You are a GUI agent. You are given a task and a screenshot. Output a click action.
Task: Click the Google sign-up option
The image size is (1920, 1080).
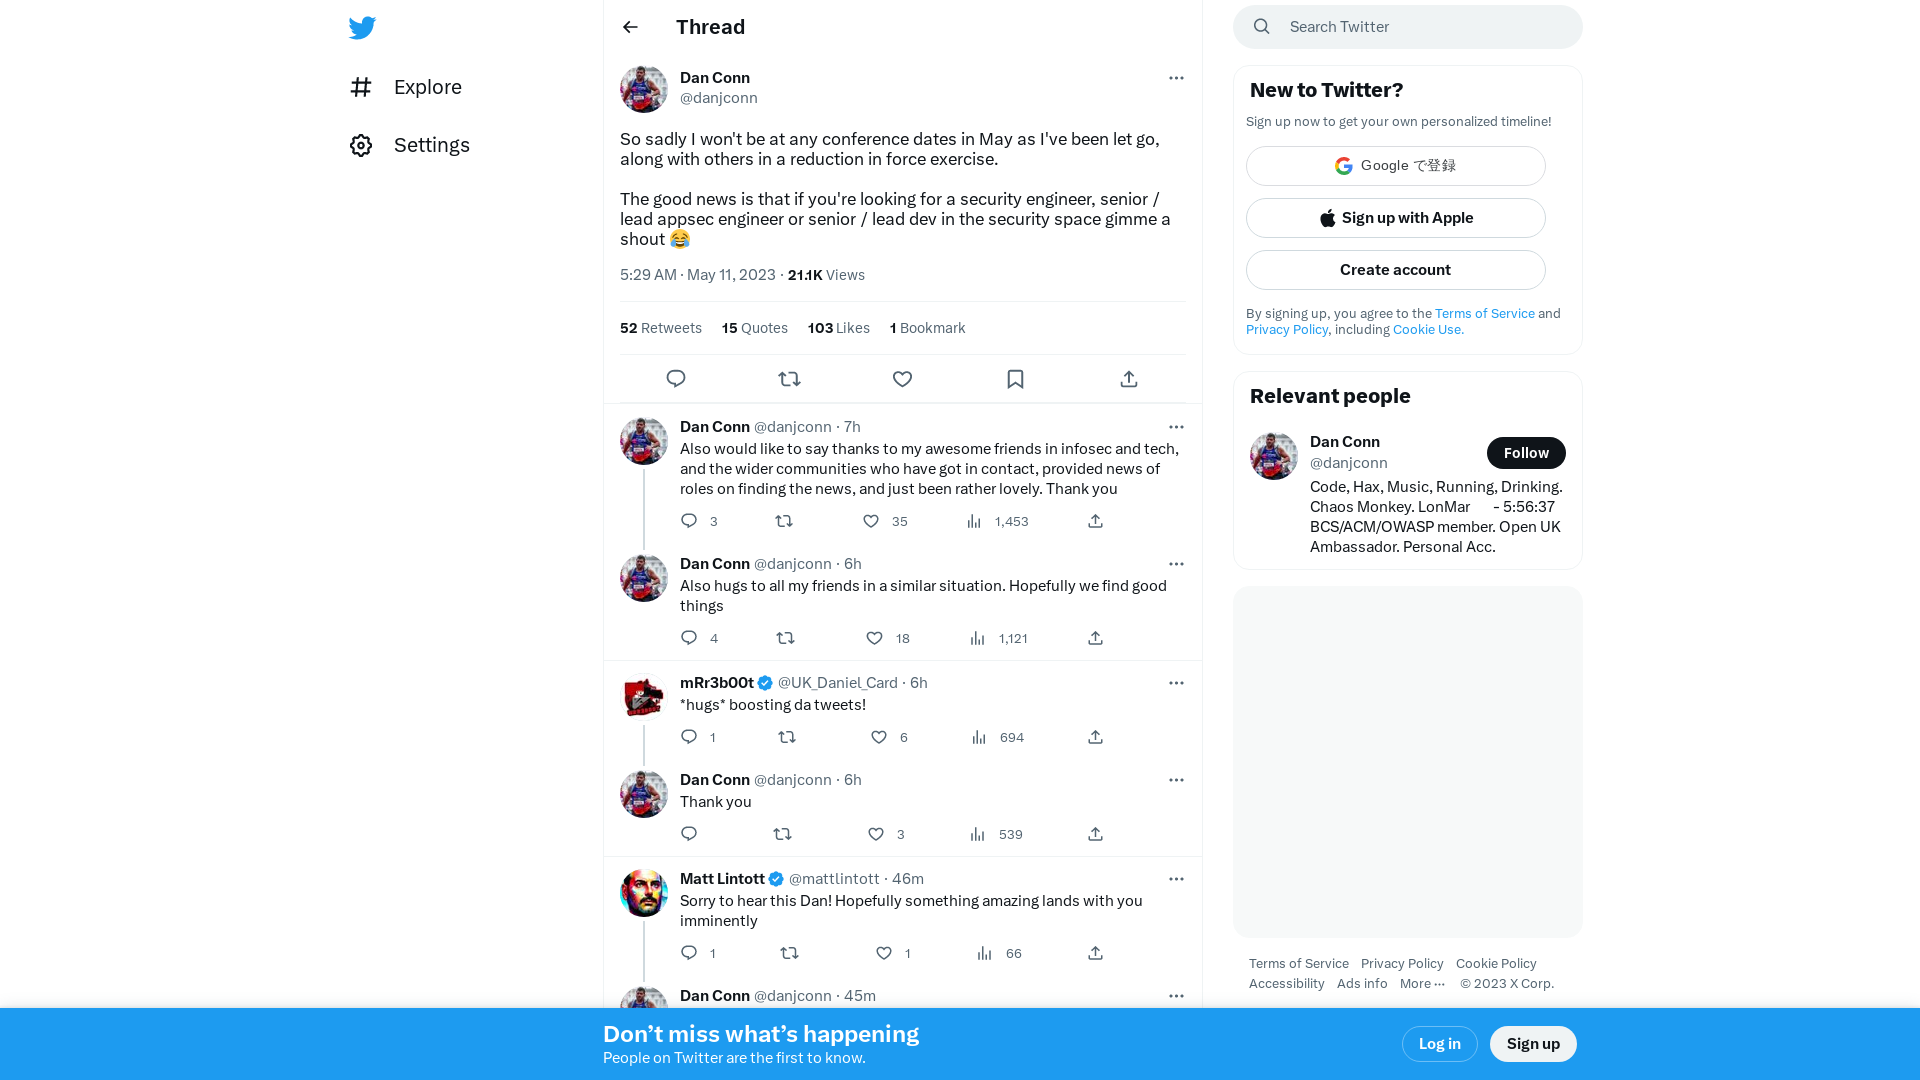coord(1395,165)
